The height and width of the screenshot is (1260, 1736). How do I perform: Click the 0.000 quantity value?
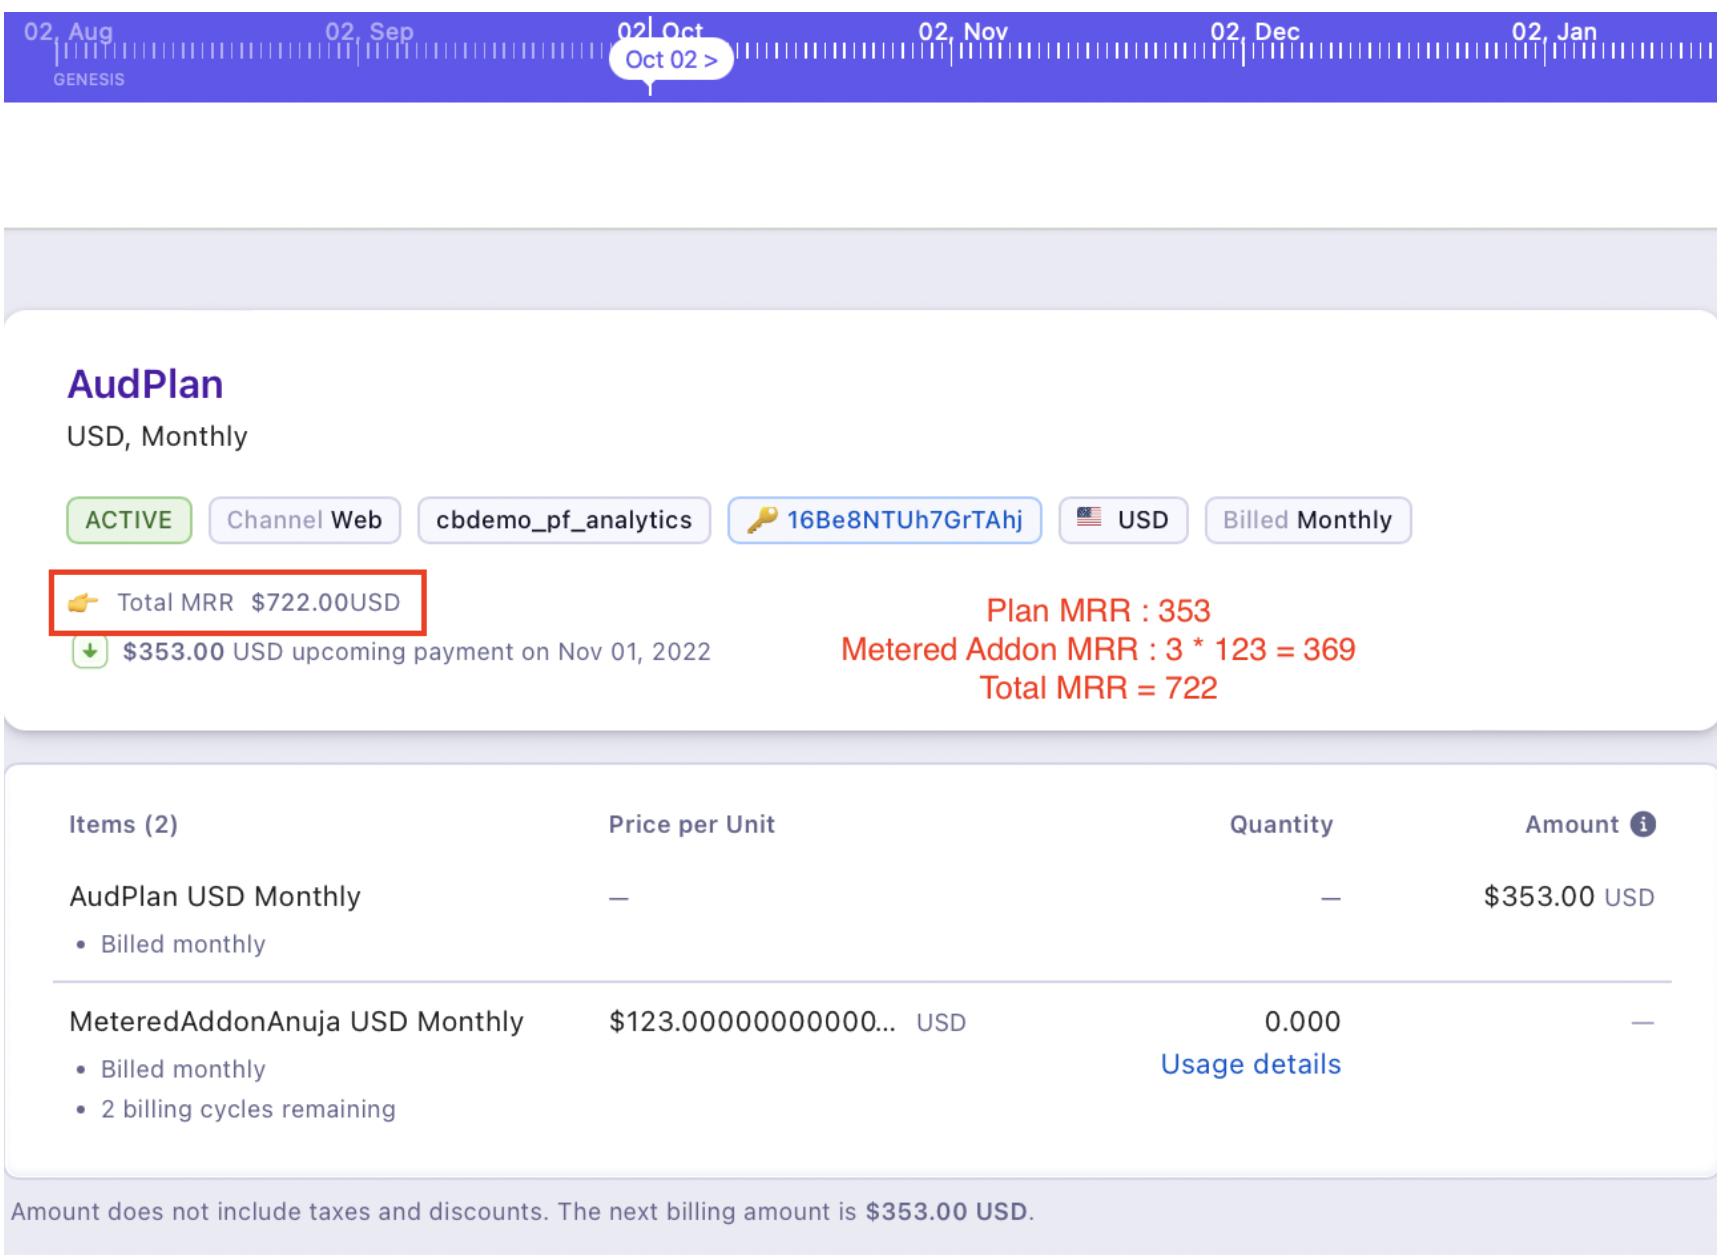click(x=1302, y=1021)
